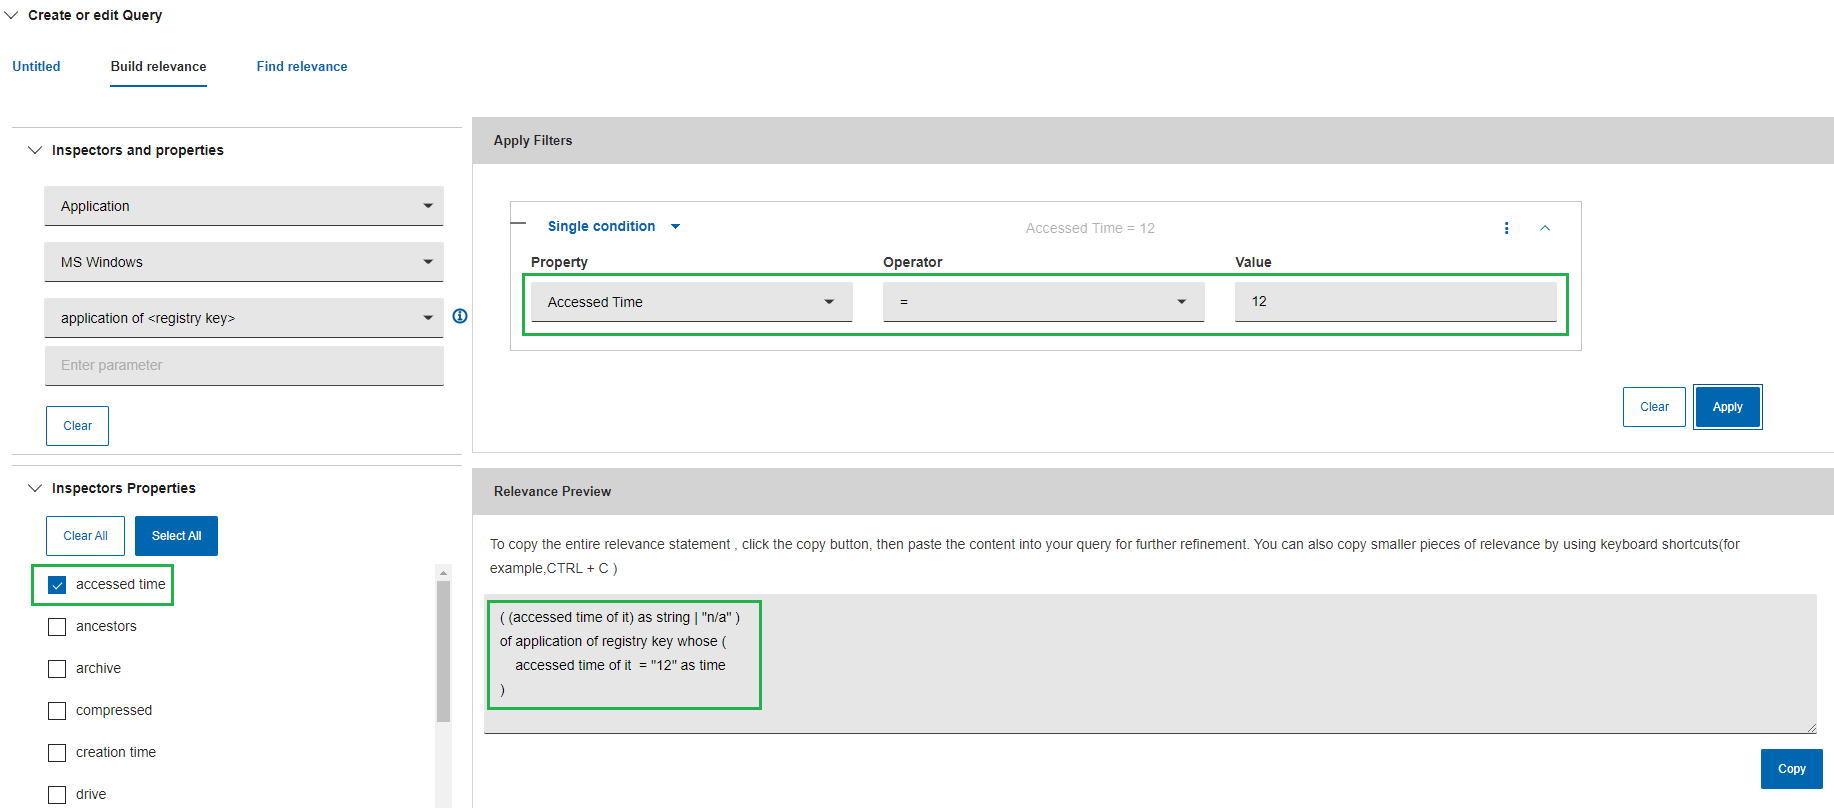Viewport: 1834px width, 808px height.
Task: Open the three-dot condition options menu
Action: tap(1506, 228)
